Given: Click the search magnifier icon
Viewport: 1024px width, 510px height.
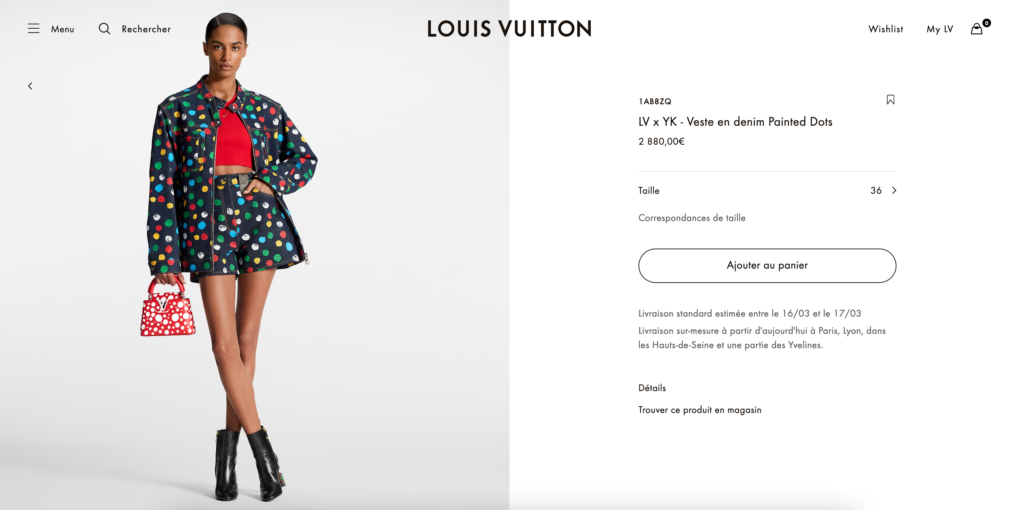Looking at the screenshot, I should click(104, 29).
